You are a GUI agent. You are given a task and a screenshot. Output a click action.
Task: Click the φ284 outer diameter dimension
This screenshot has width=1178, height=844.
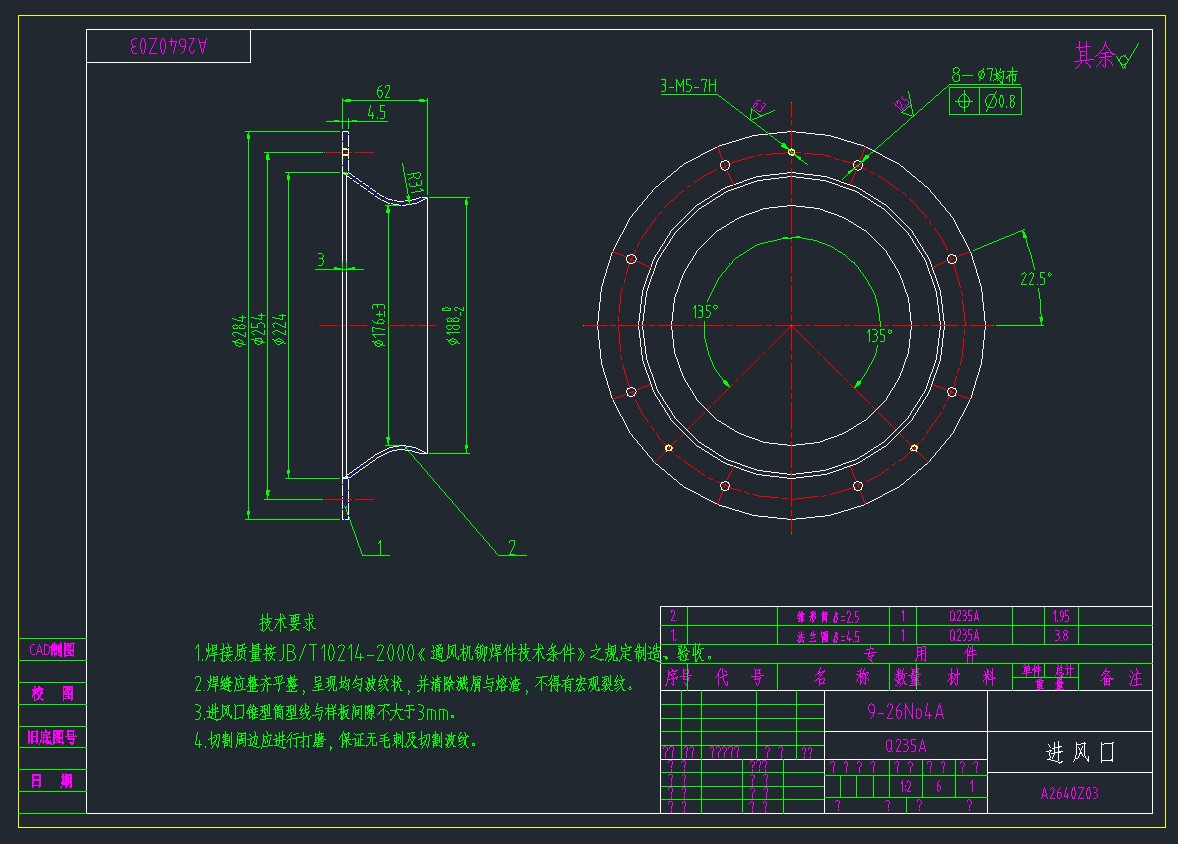[x=239, y=330]
